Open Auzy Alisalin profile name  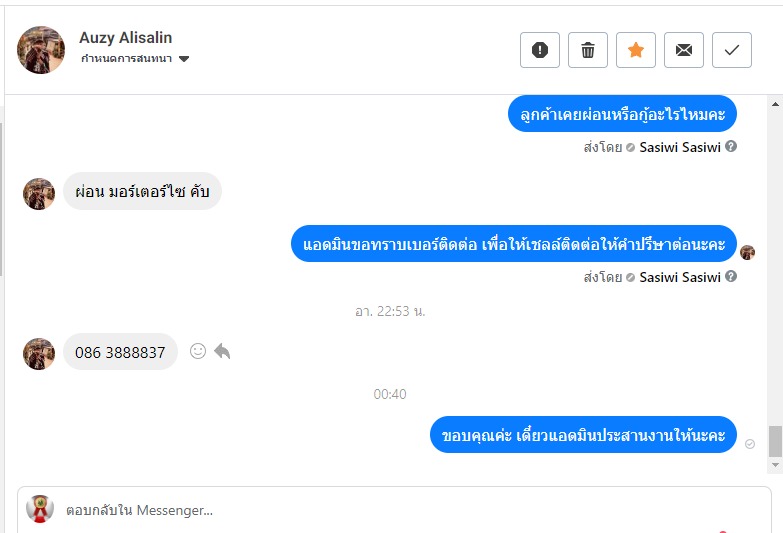click(125, 37)
